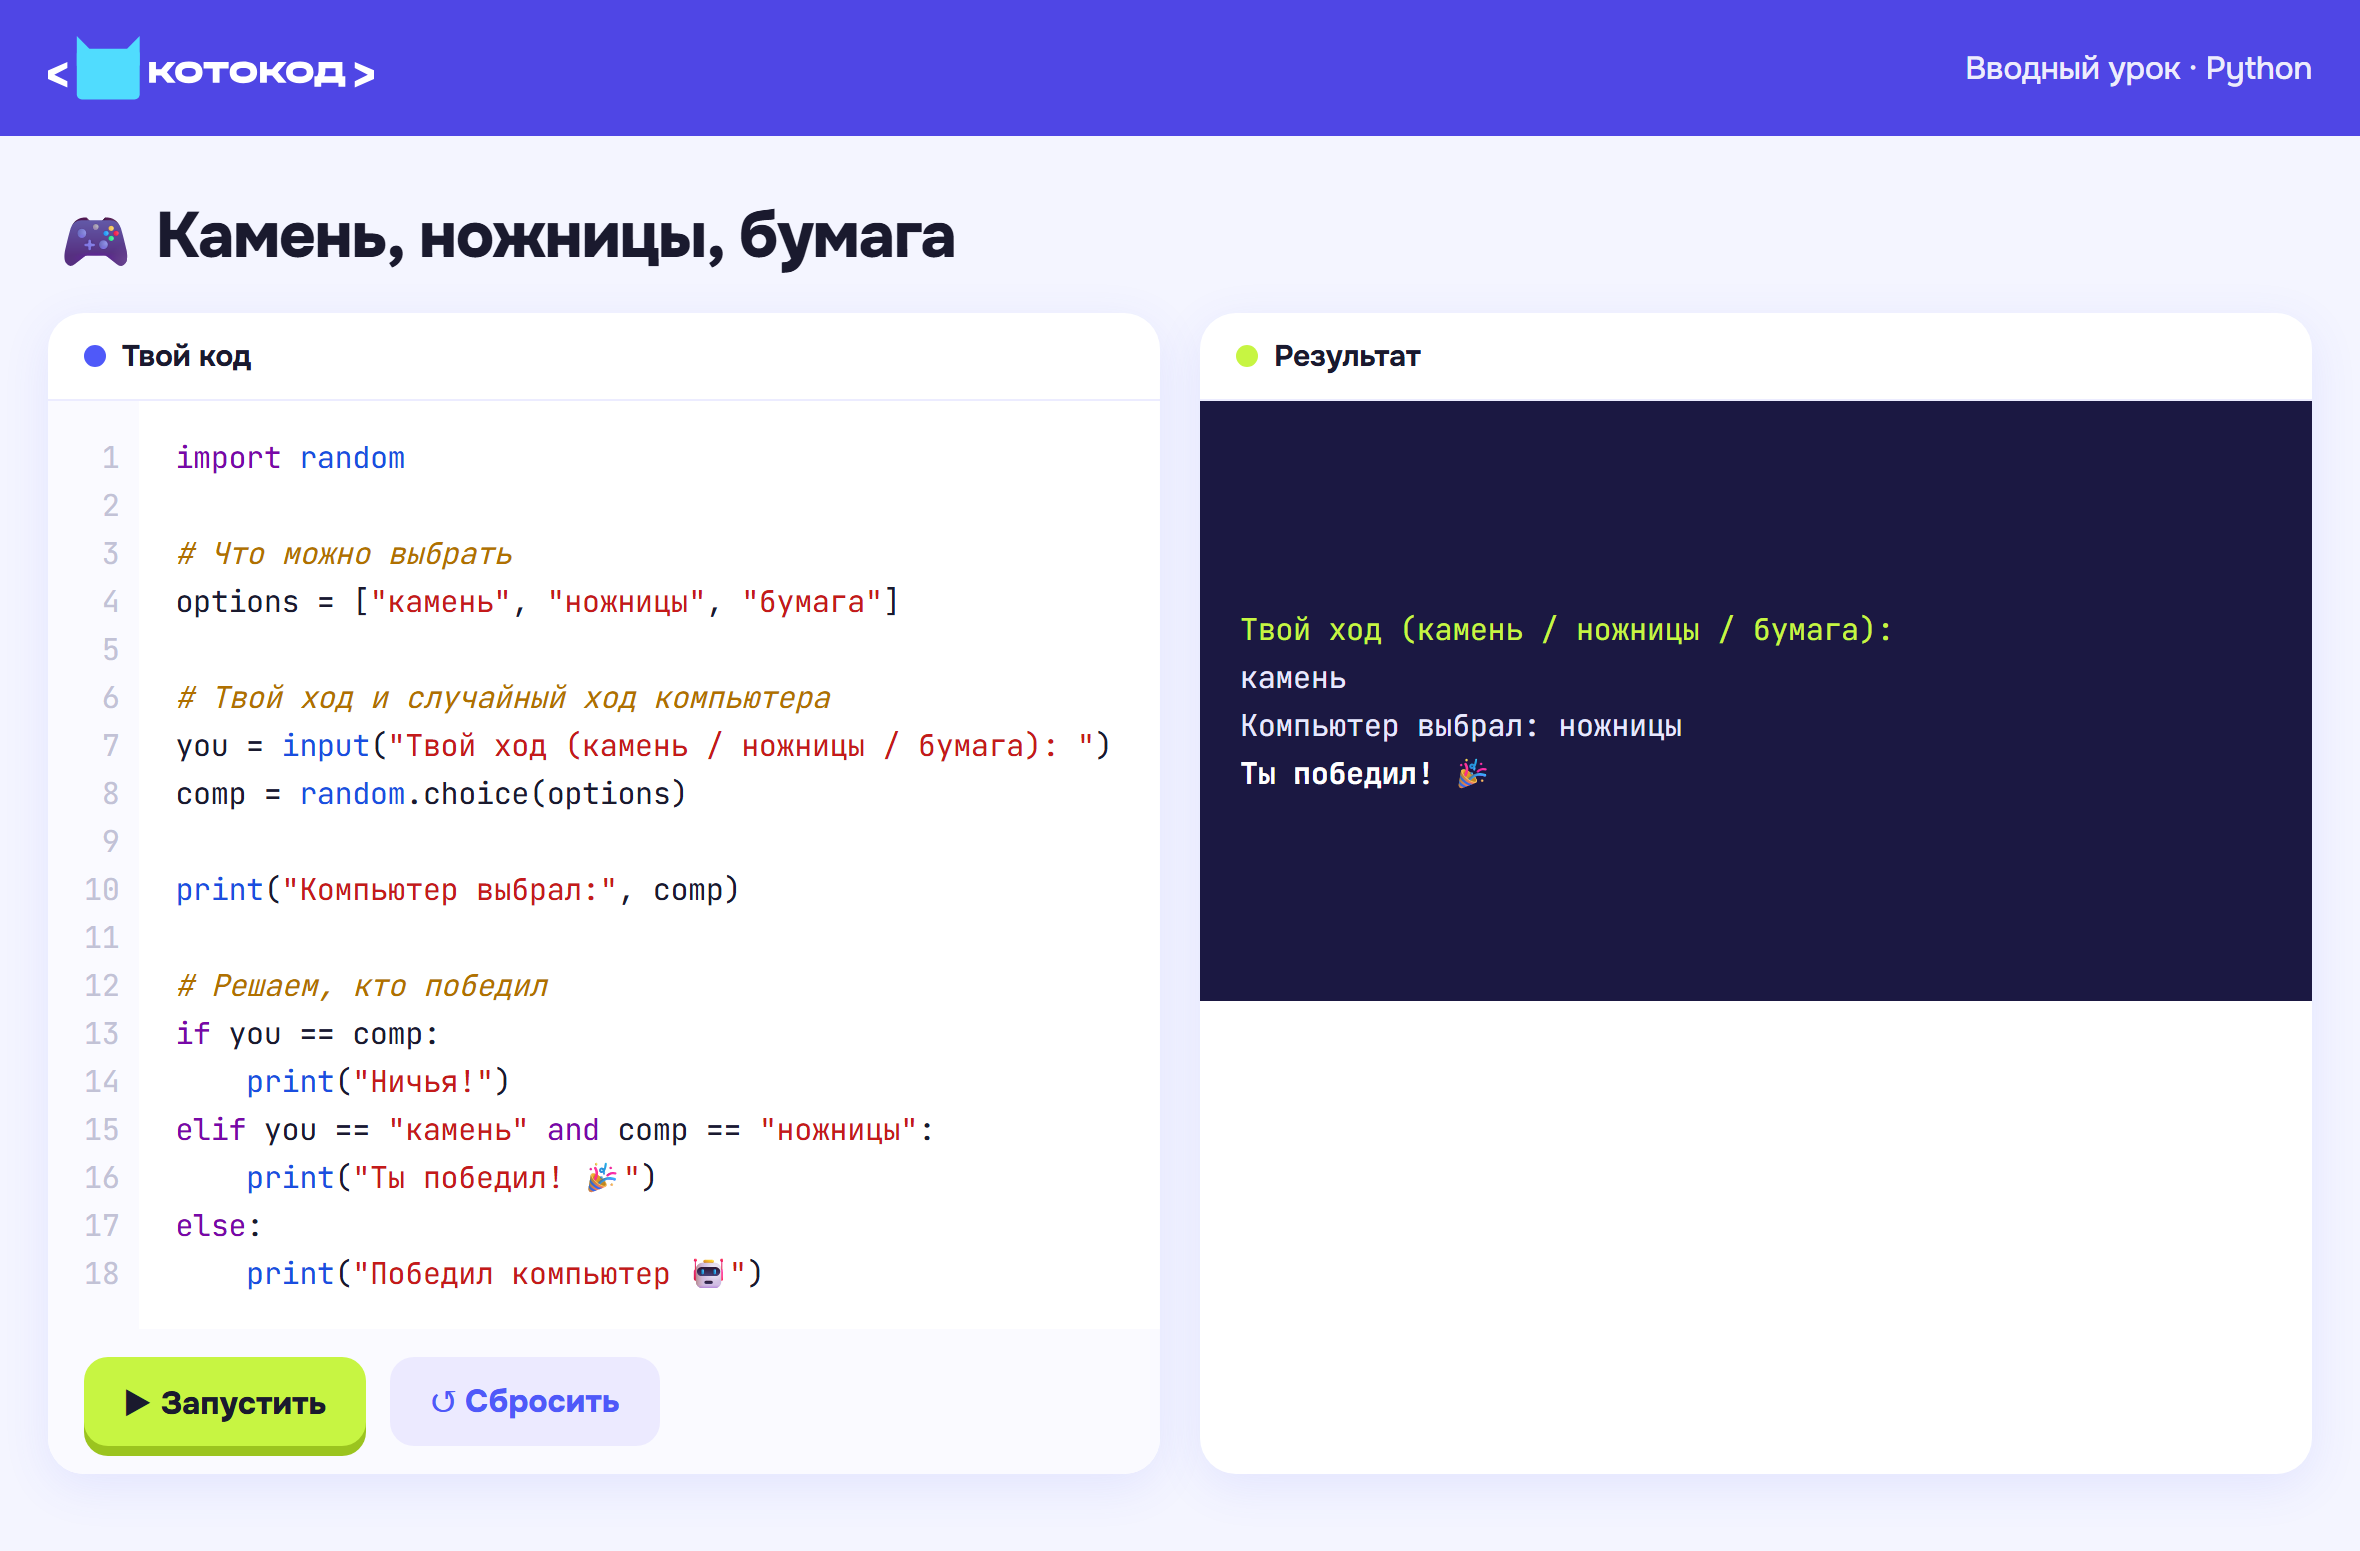Screen dimensions: 2360x1551
Task: Click the entered answer камень in the output
Action: click(x=1293, y=677)
